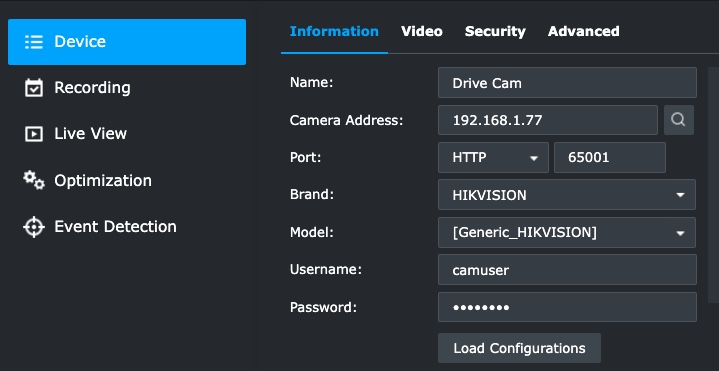The width and height of the screenshot is (719, 371).
Task: Click the port number field 65001
Action: (610, 157)
